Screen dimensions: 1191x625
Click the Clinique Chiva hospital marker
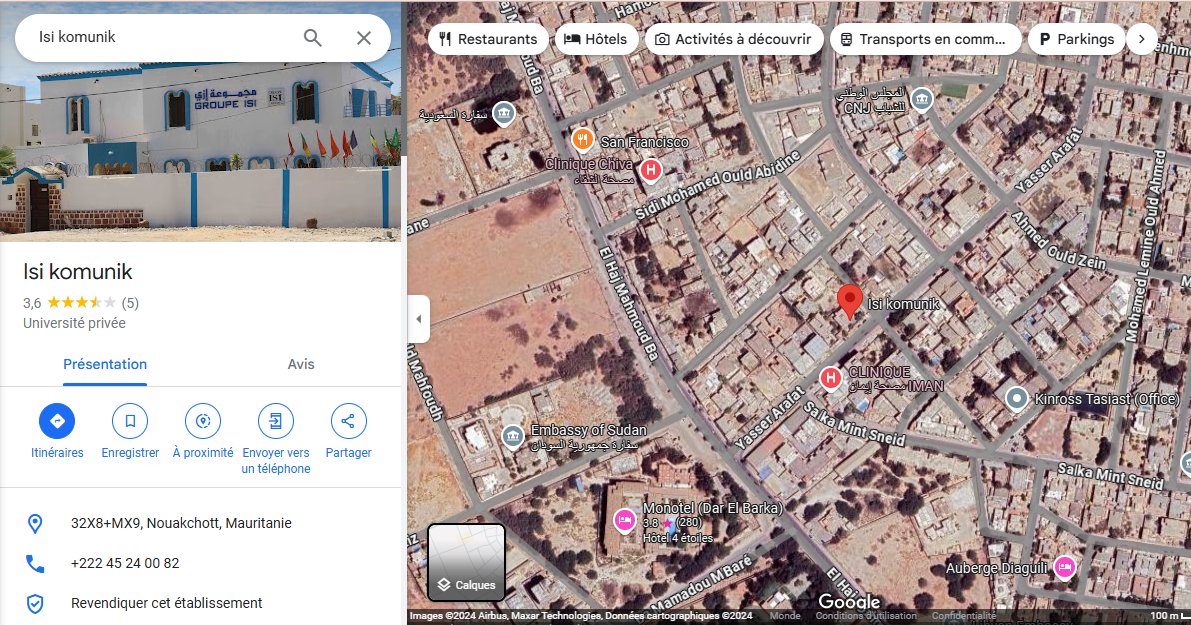pyautogui.click(x=650, y=171)
